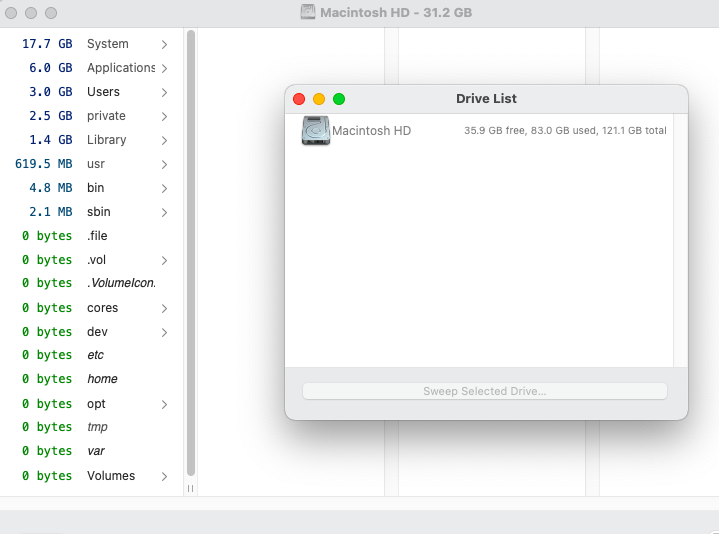The width and height of the screenshot is (719, 534).
Task: Select the etc entry
Action: (x=95, y=355)
